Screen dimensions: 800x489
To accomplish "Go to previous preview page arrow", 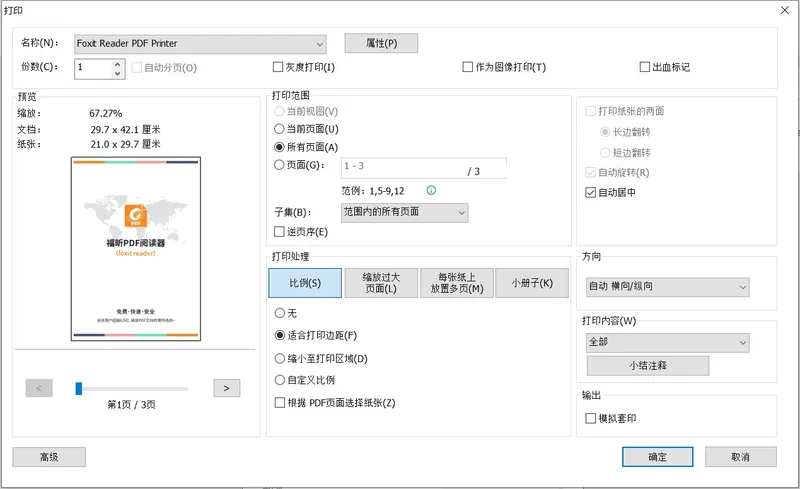I will click(x=39, y=388).
